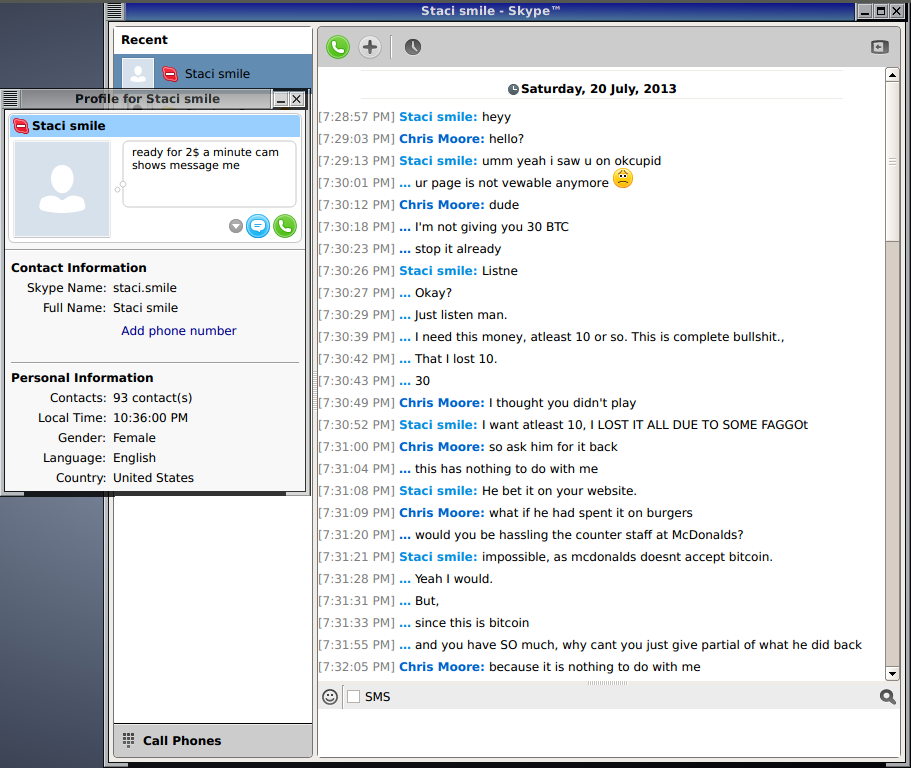Click the Skype Name value staci.smile
911x768 pixels.
pos(145,288)
